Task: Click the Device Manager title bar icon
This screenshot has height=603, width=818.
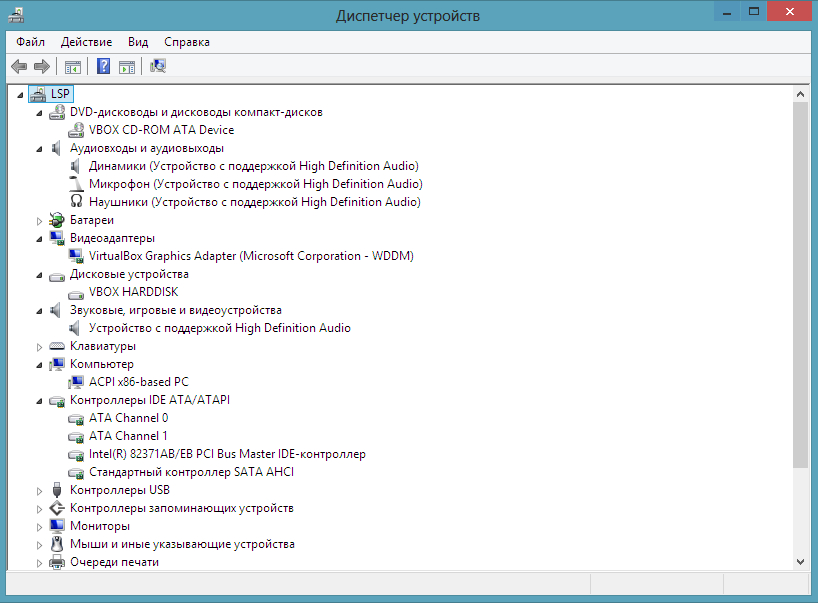Action: coord(16,15)
